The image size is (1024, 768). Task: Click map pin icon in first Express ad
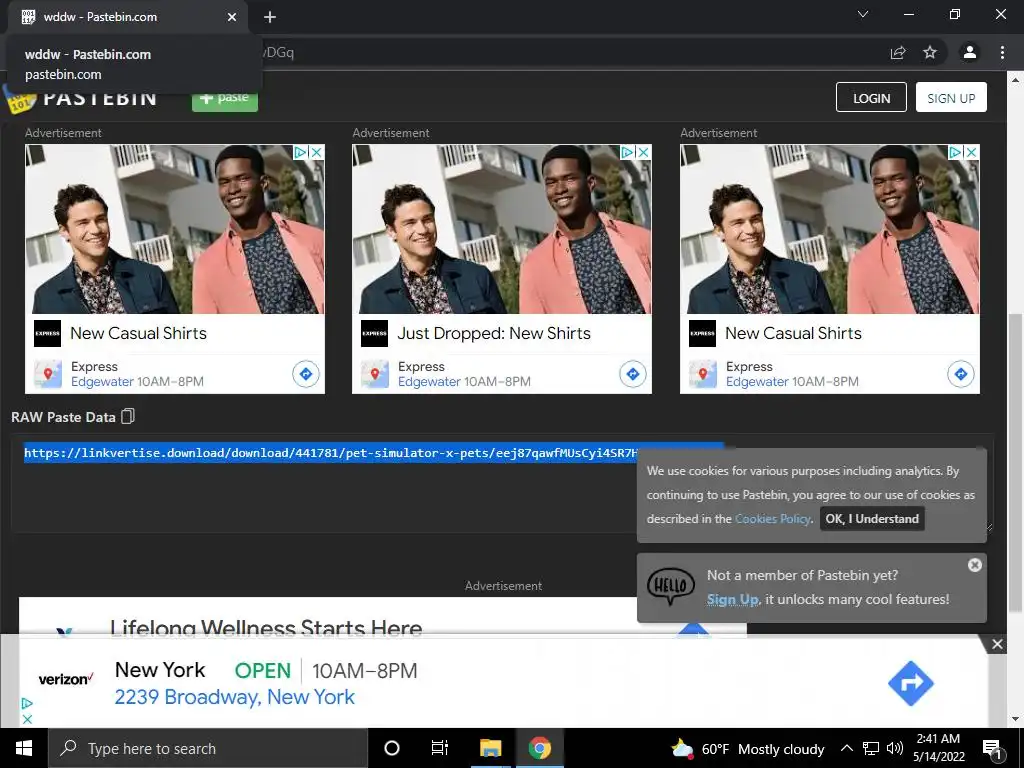click(48, 374)
